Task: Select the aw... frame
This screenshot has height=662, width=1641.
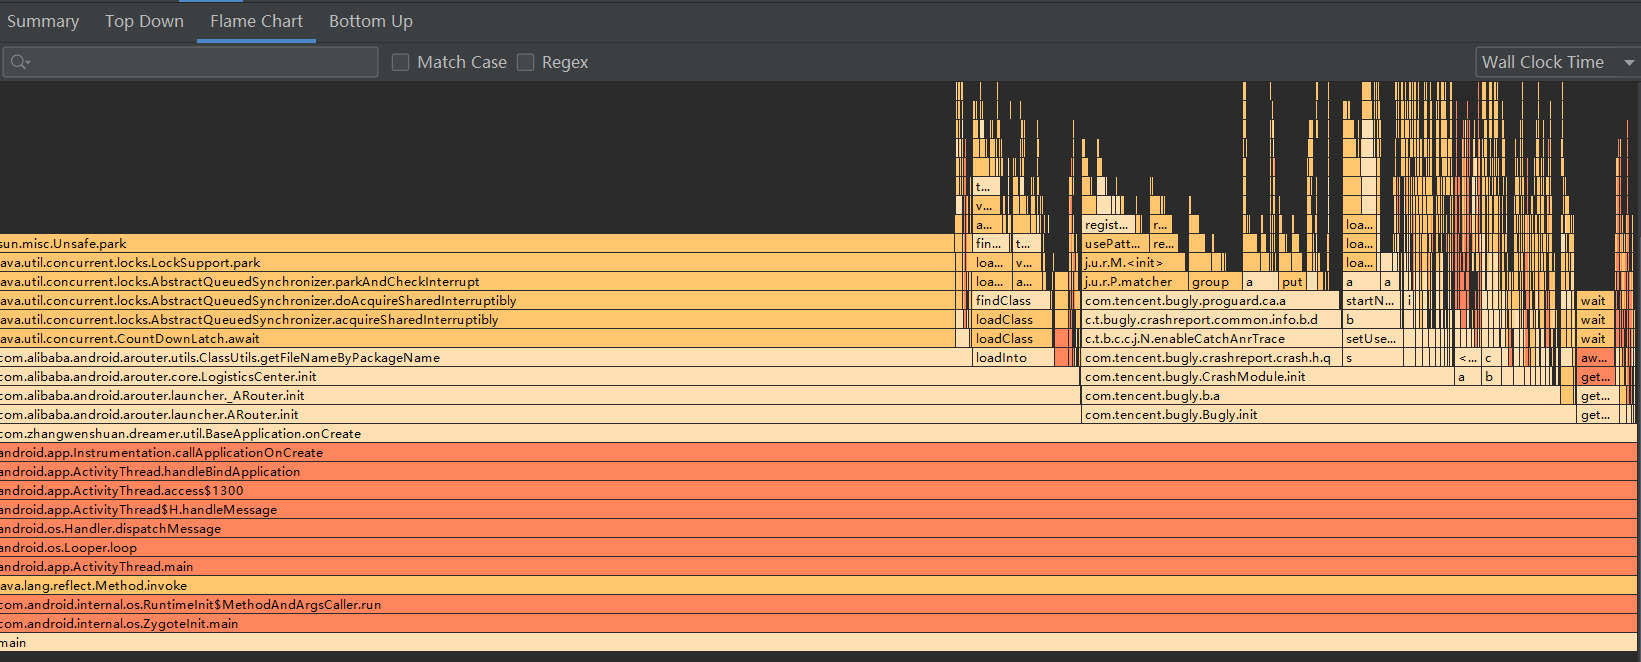Action: click(x=1595, y=358)
